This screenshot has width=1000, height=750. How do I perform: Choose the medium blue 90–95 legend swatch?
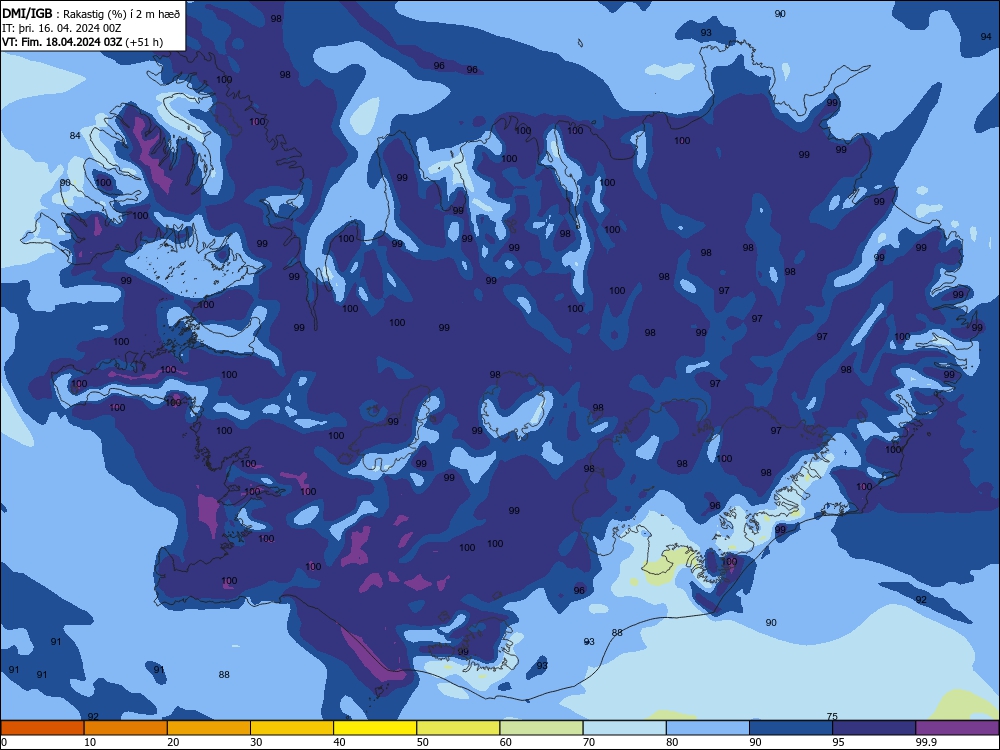[x=791, y=728]
